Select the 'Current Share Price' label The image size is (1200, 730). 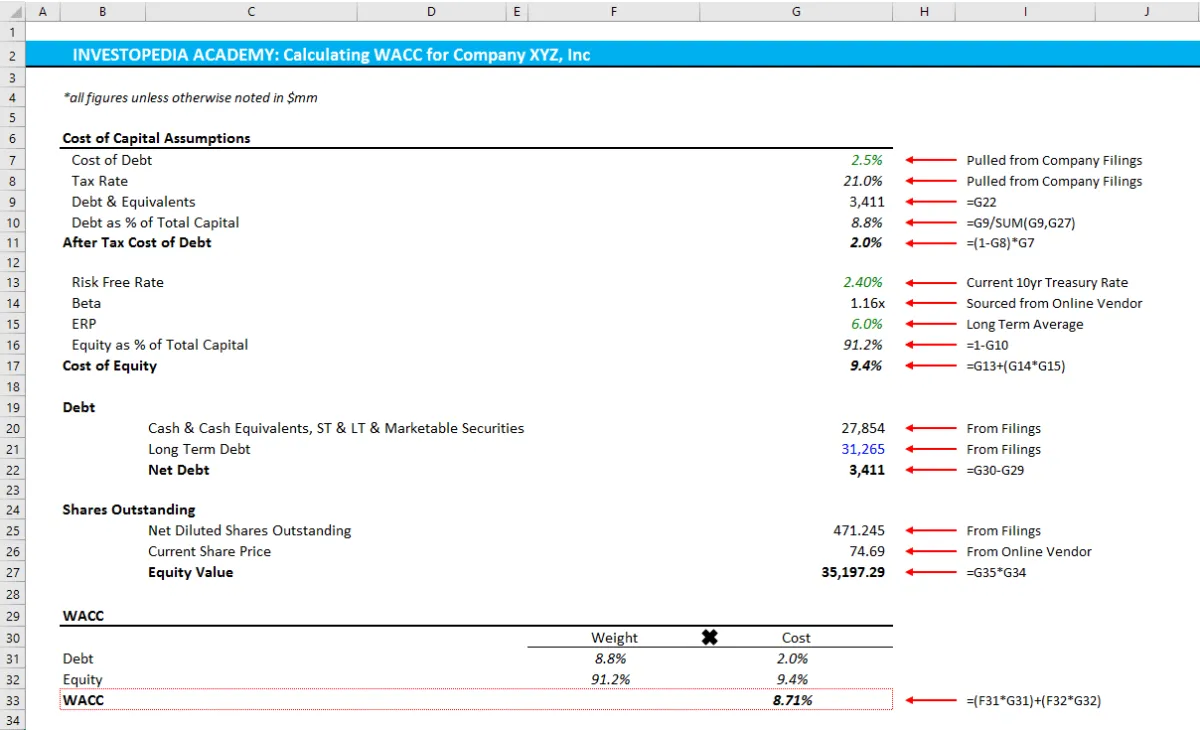coord(209,552)
